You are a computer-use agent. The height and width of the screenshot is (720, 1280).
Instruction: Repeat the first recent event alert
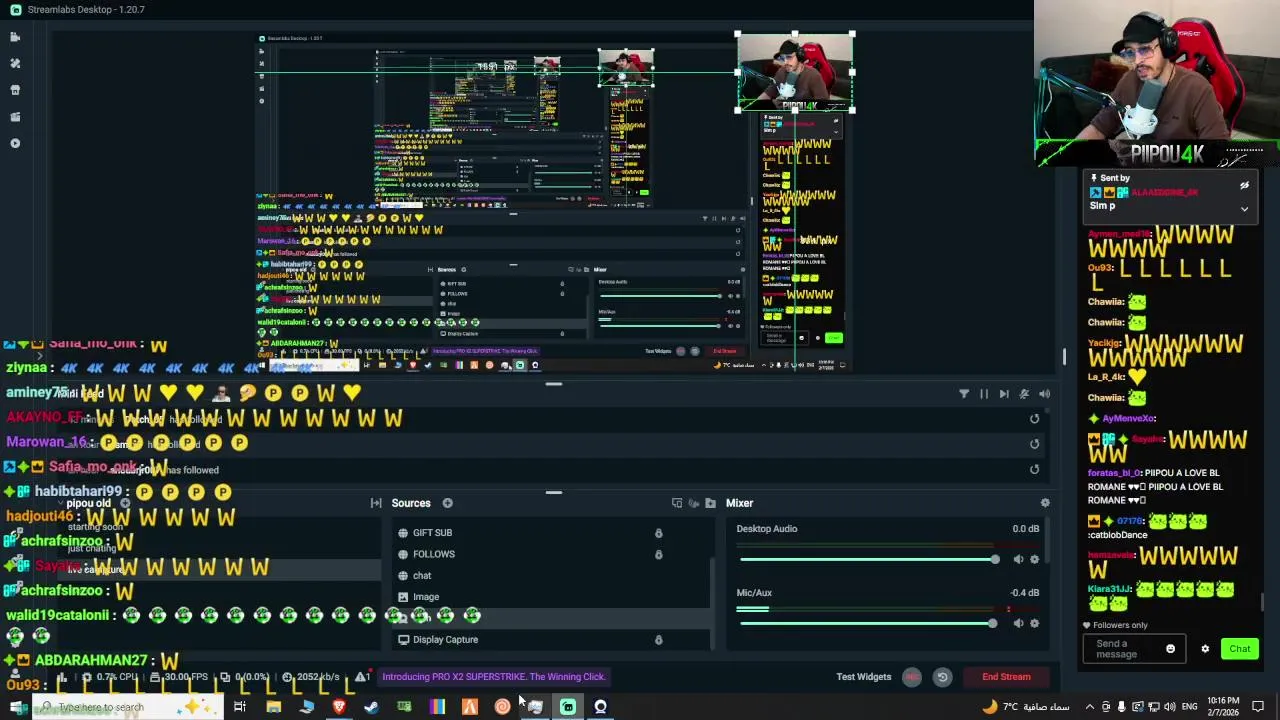point(1035,419)
